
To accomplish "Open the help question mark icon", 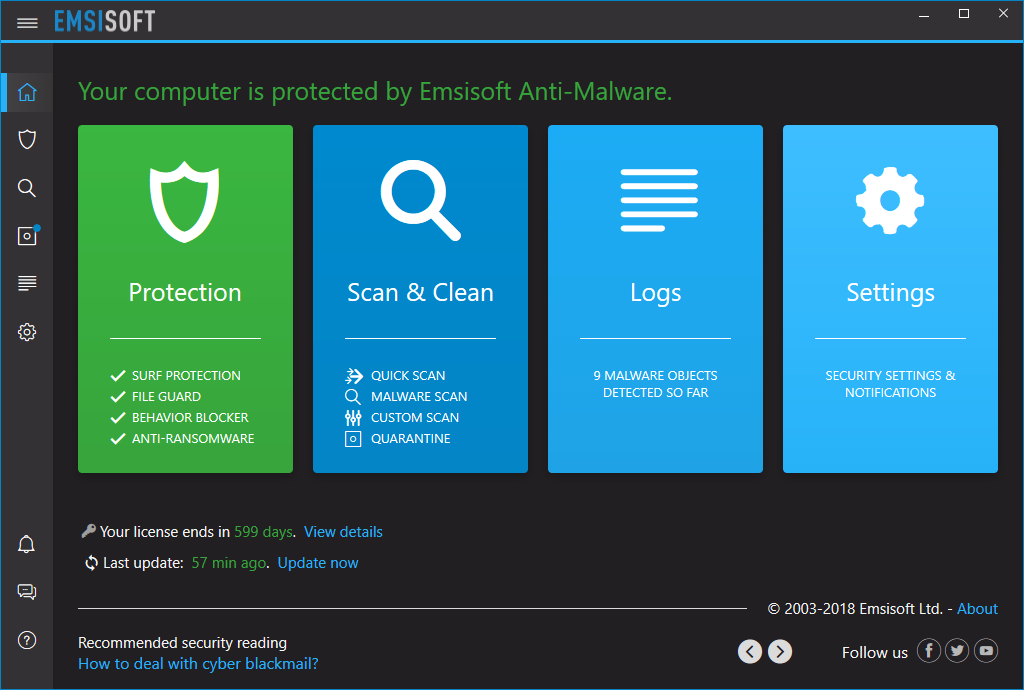I will click(x=26, y=639).
